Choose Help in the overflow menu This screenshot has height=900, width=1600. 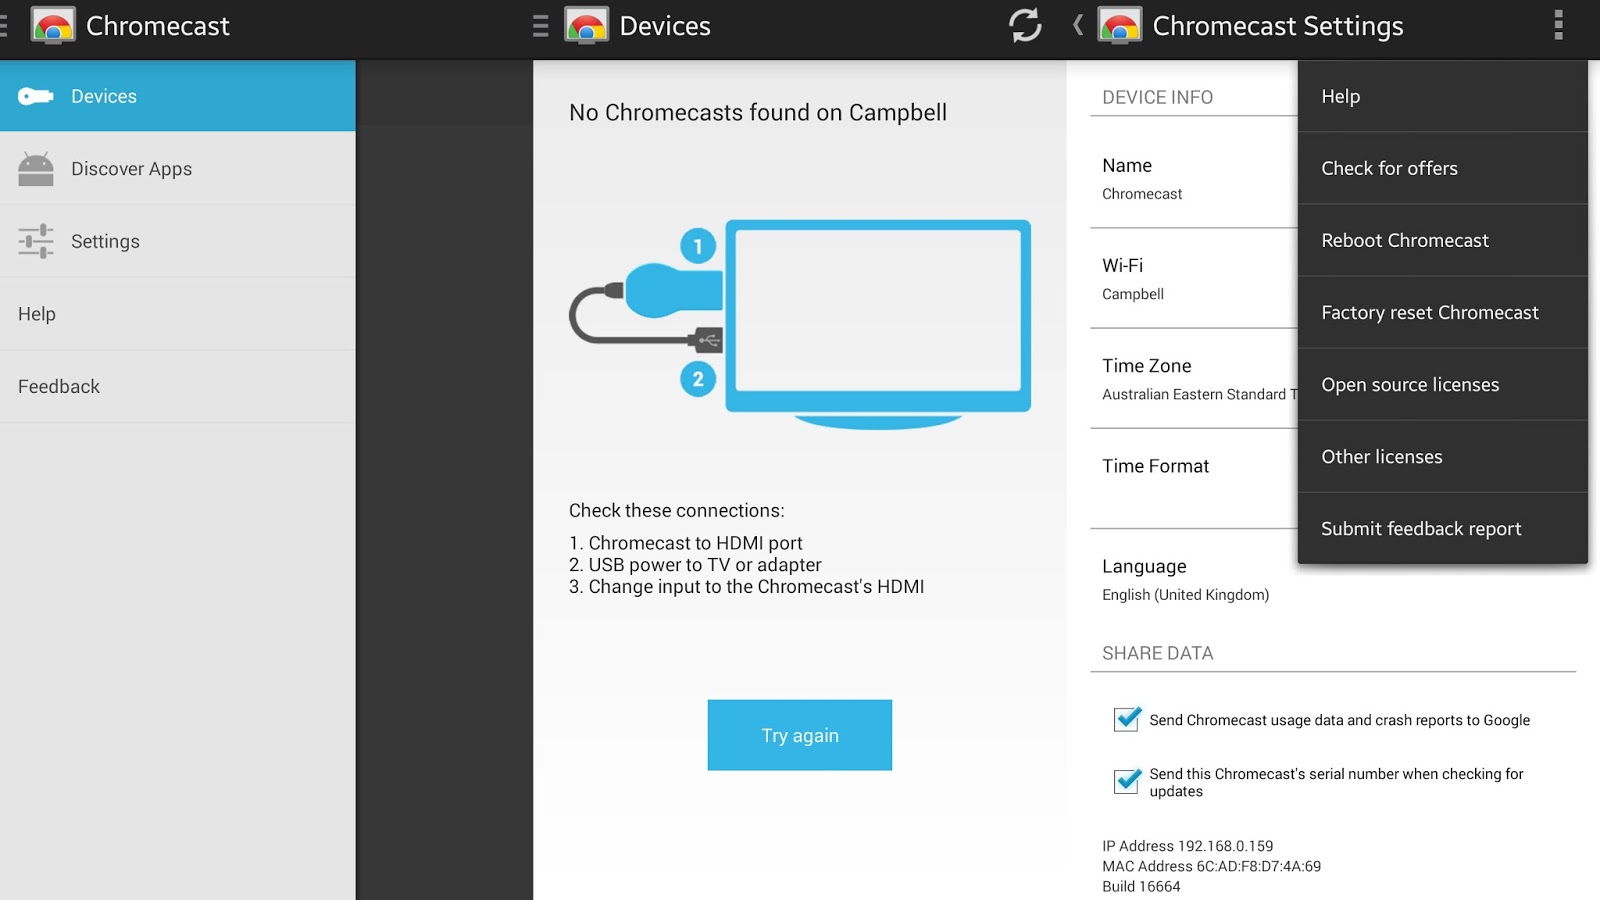tap(1443, 96)
